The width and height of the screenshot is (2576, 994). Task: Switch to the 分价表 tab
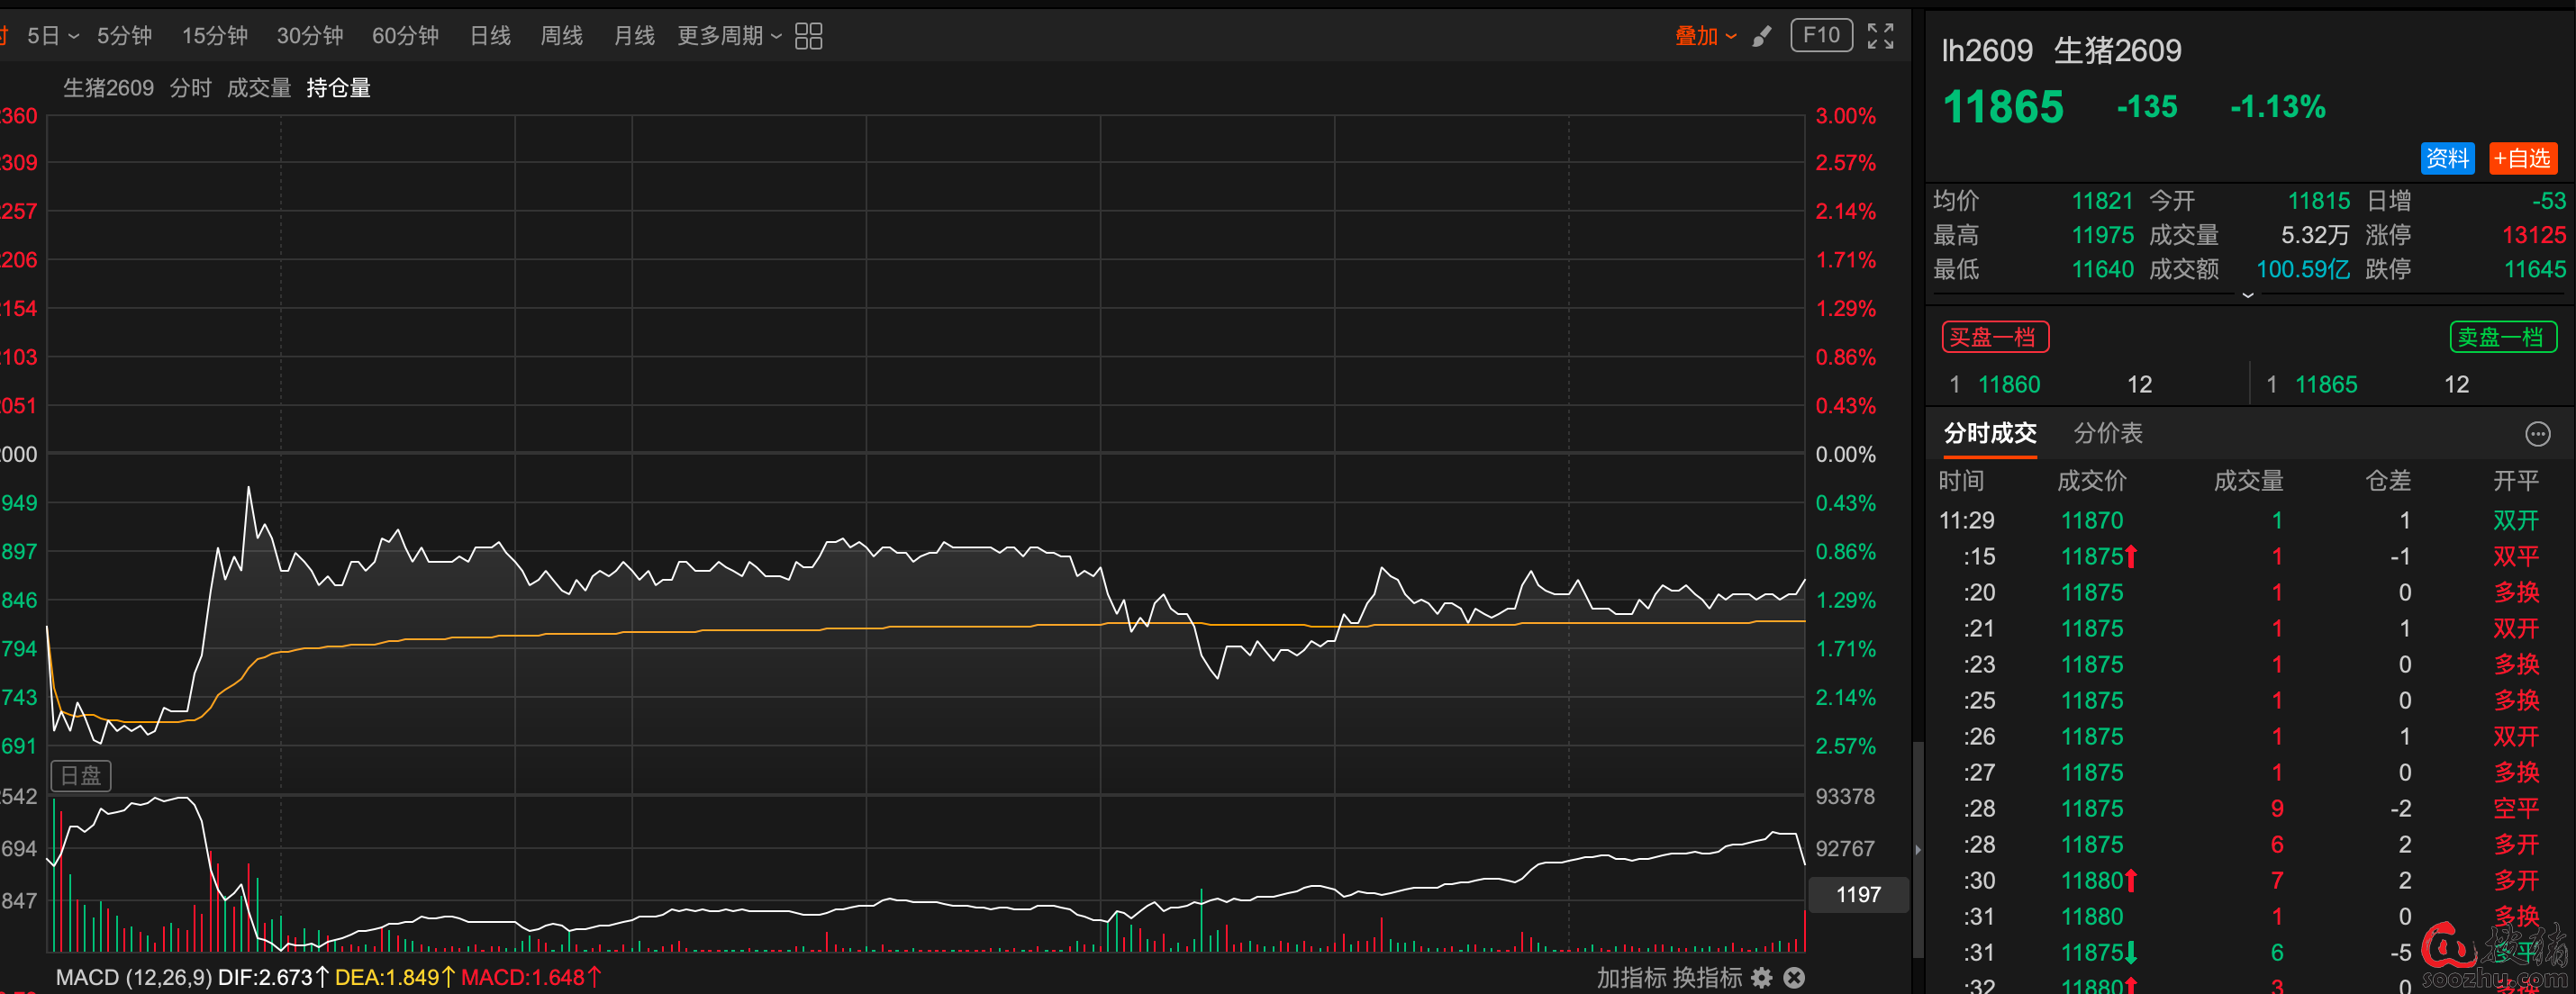(2108, 433)
